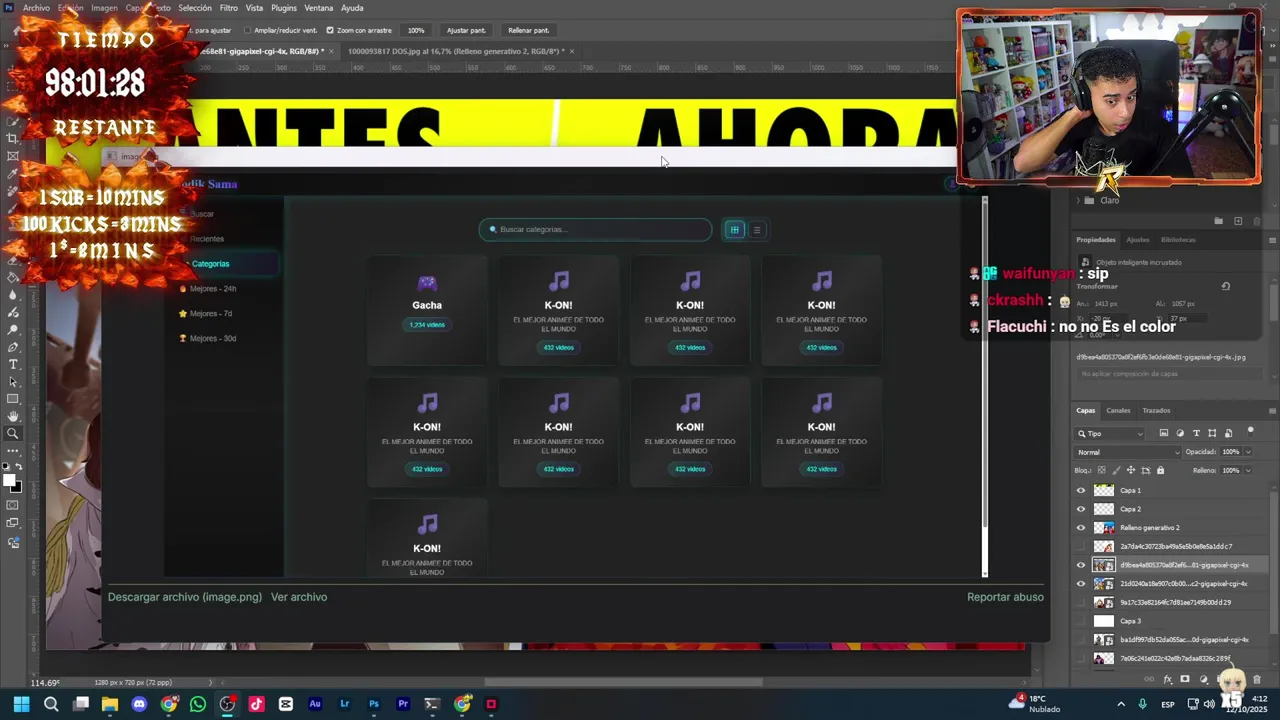
Task: Switch category browser to list view
Action: [x=757, y=230]
